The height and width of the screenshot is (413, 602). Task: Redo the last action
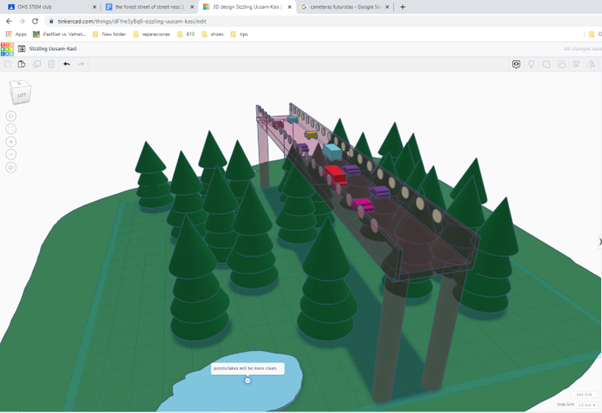81,64
